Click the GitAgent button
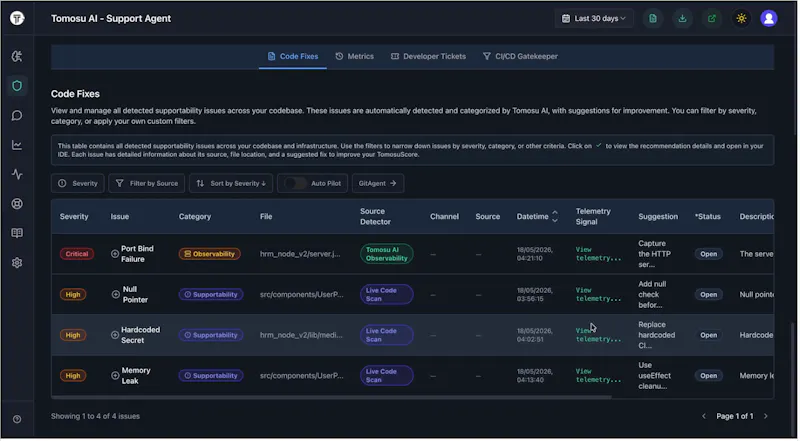 pos(378,183)
